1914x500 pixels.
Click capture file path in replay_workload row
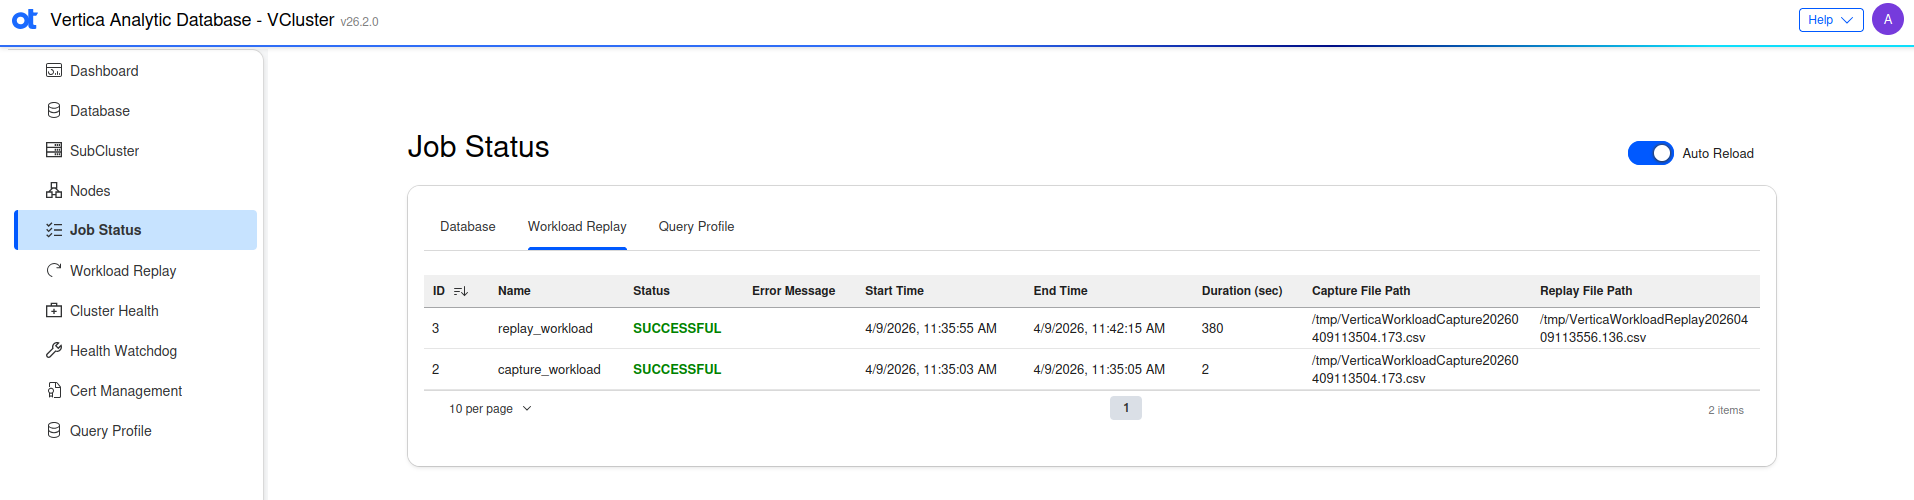tap(1415, 328)
